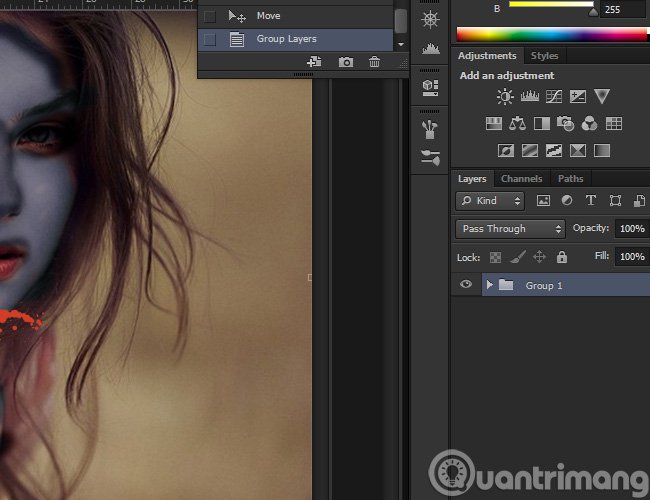Toggle lock position

(539, 257)
